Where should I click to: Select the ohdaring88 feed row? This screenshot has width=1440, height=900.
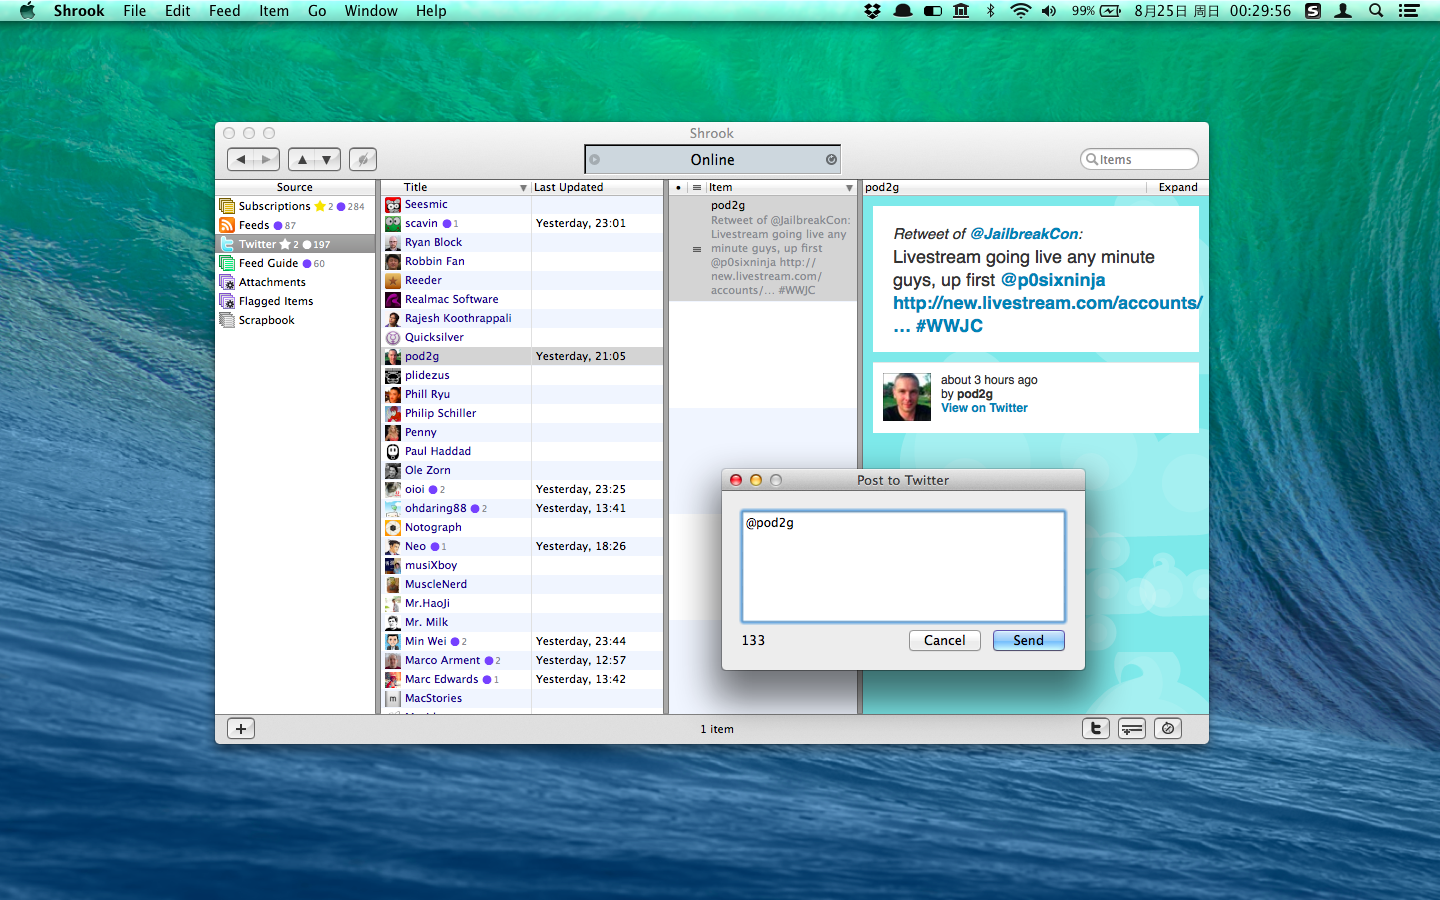(522, 509)
